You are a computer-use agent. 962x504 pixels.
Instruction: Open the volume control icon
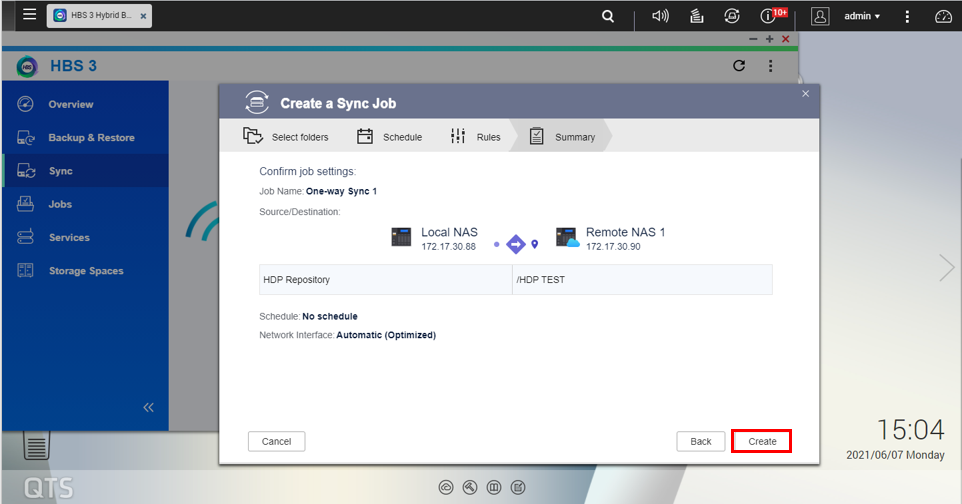[660, 16]
